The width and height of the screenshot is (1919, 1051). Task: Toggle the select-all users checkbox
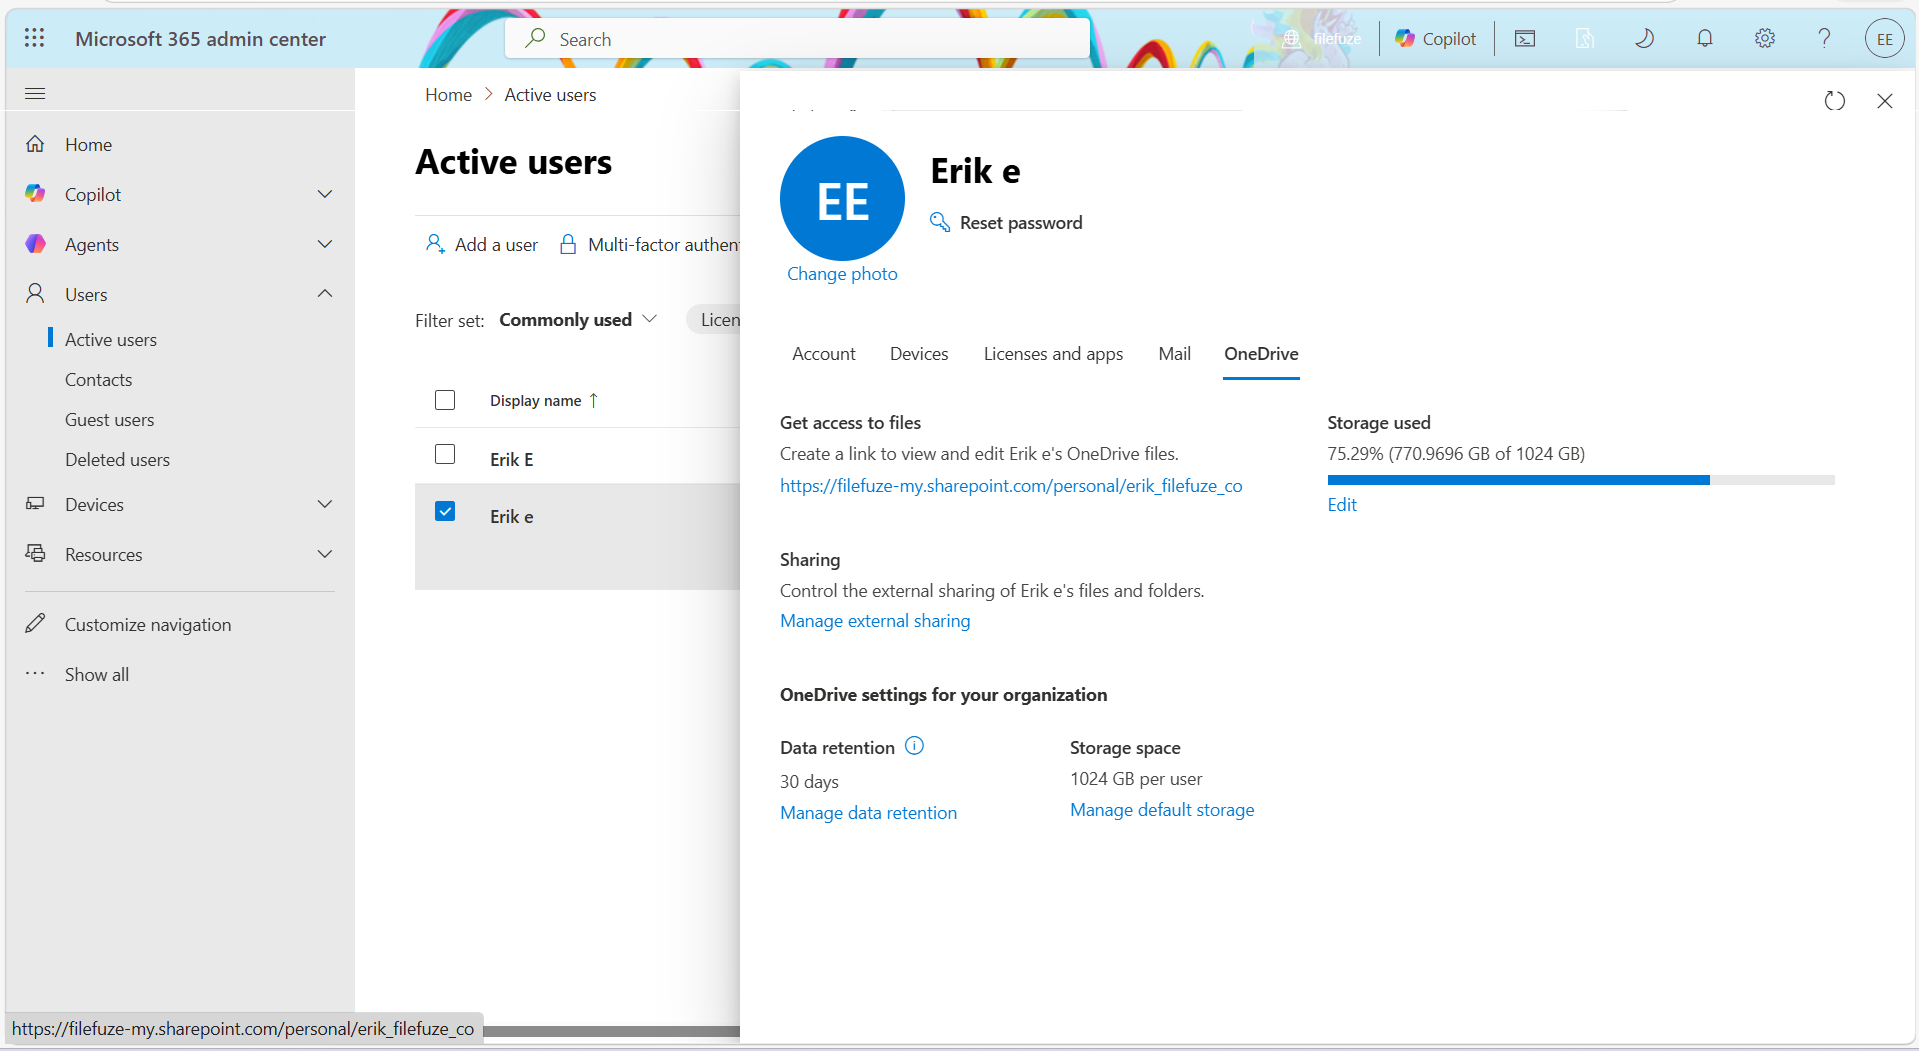click(445, 400)
